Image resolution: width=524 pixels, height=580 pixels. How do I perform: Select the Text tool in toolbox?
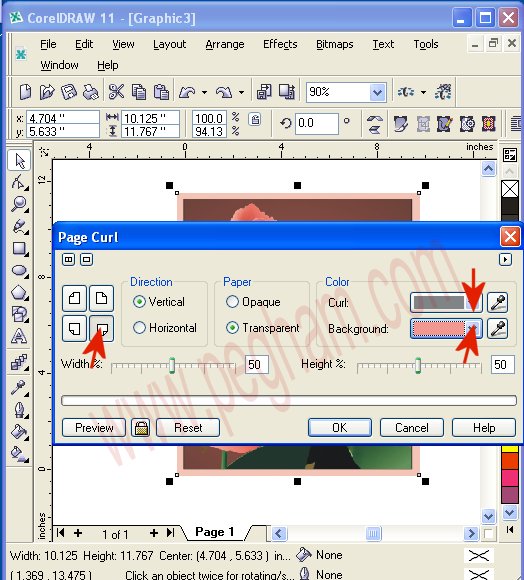[x=19, y=337]
